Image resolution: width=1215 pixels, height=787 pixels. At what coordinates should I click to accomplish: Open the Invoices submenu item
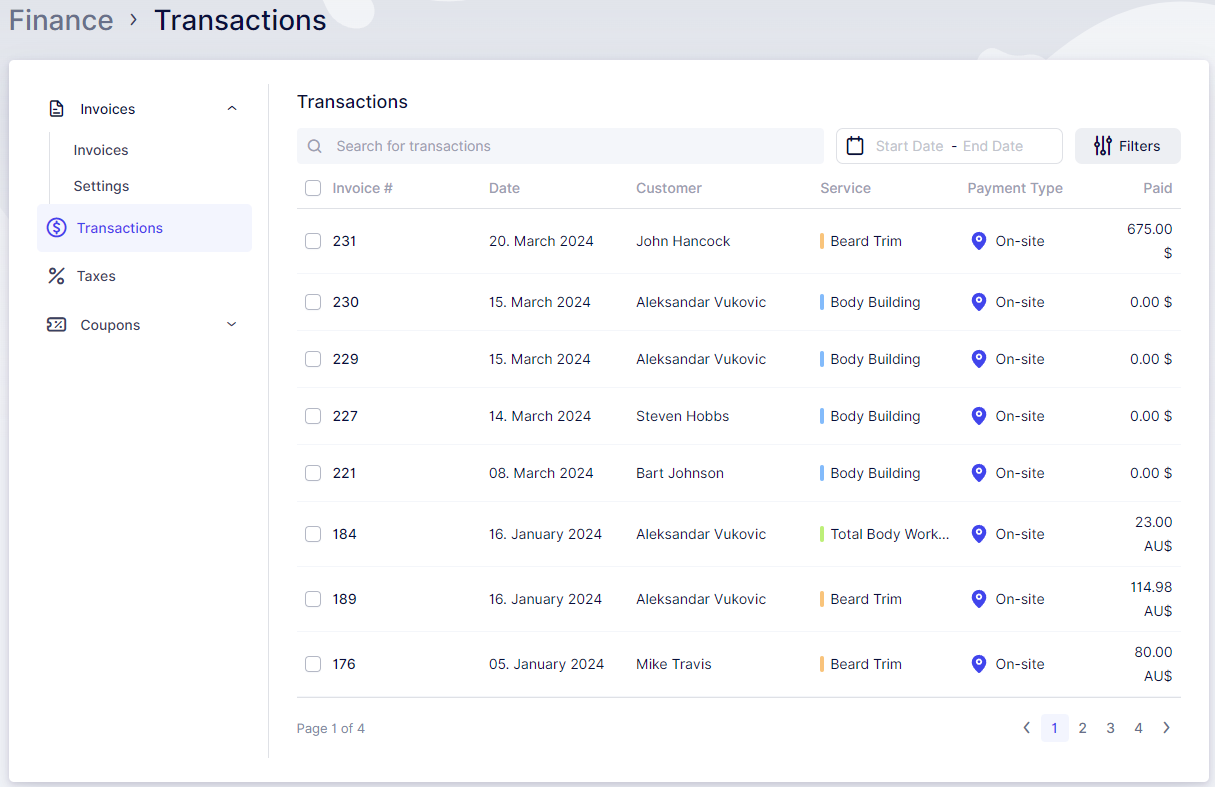101,150
